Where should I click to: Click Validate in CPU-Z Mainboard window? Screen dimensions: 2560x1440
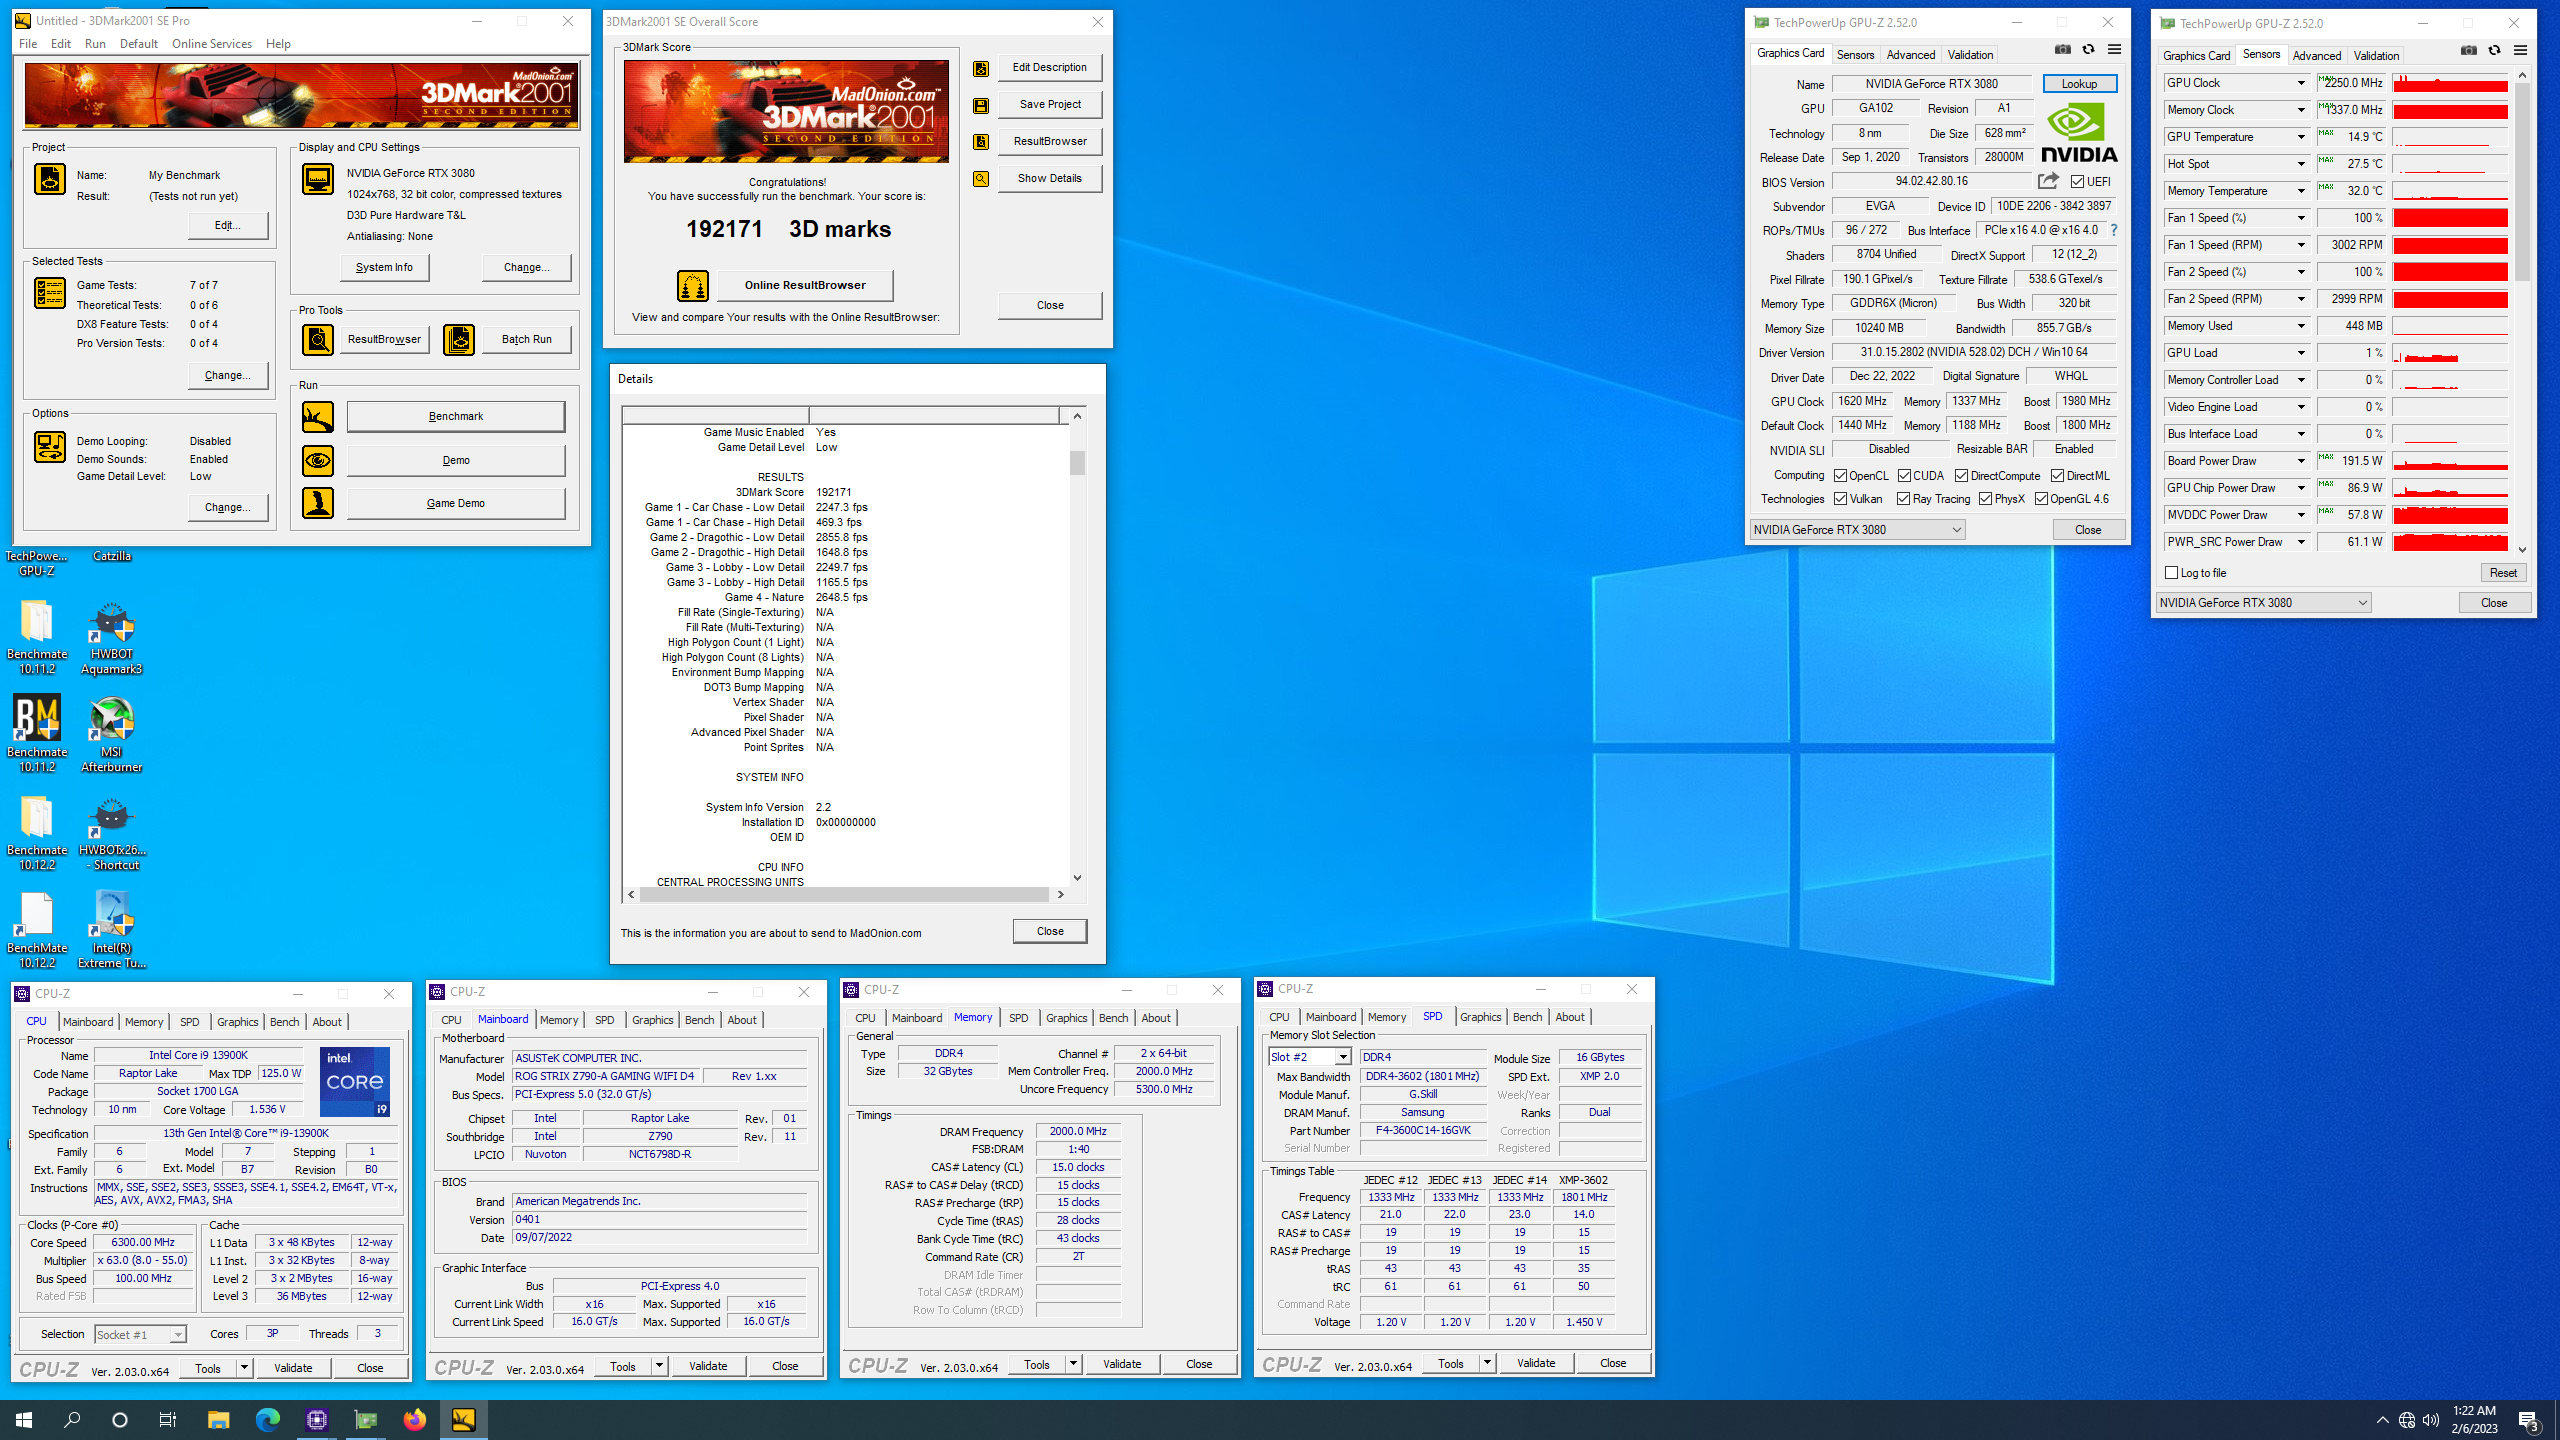coord(708,1366)
